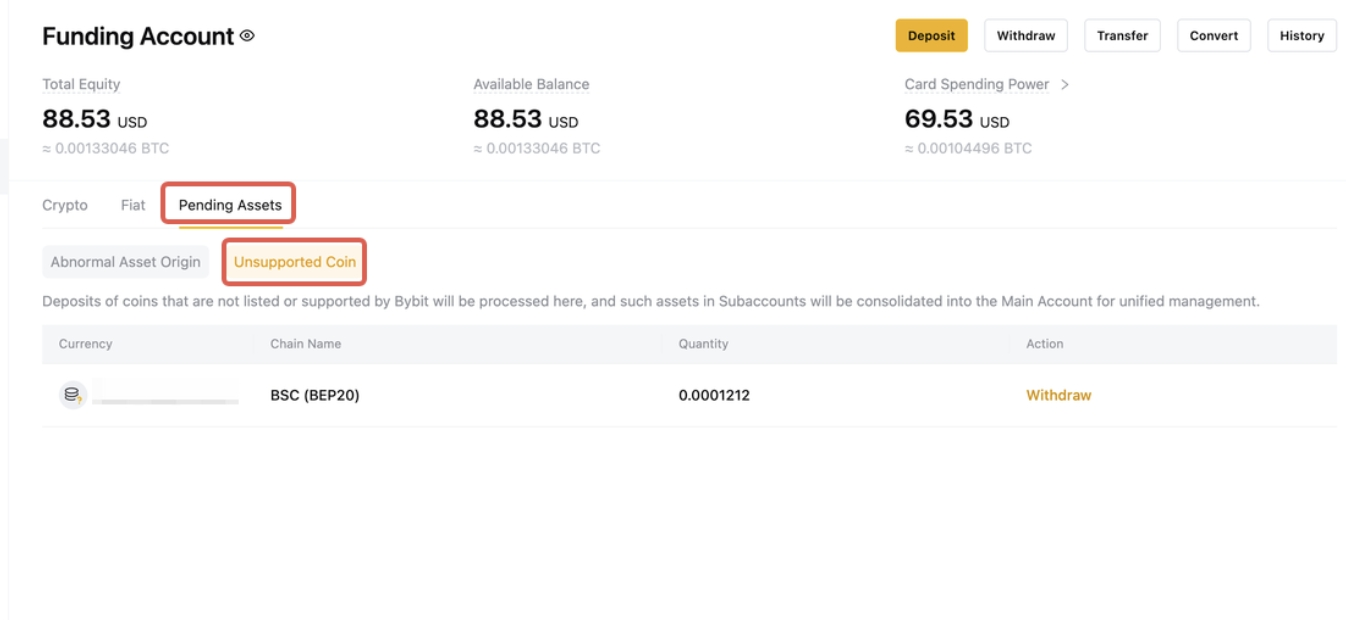Select the Unsupported Coin filter
This screenshot has height=625, width=1346.
pos(295,262)
